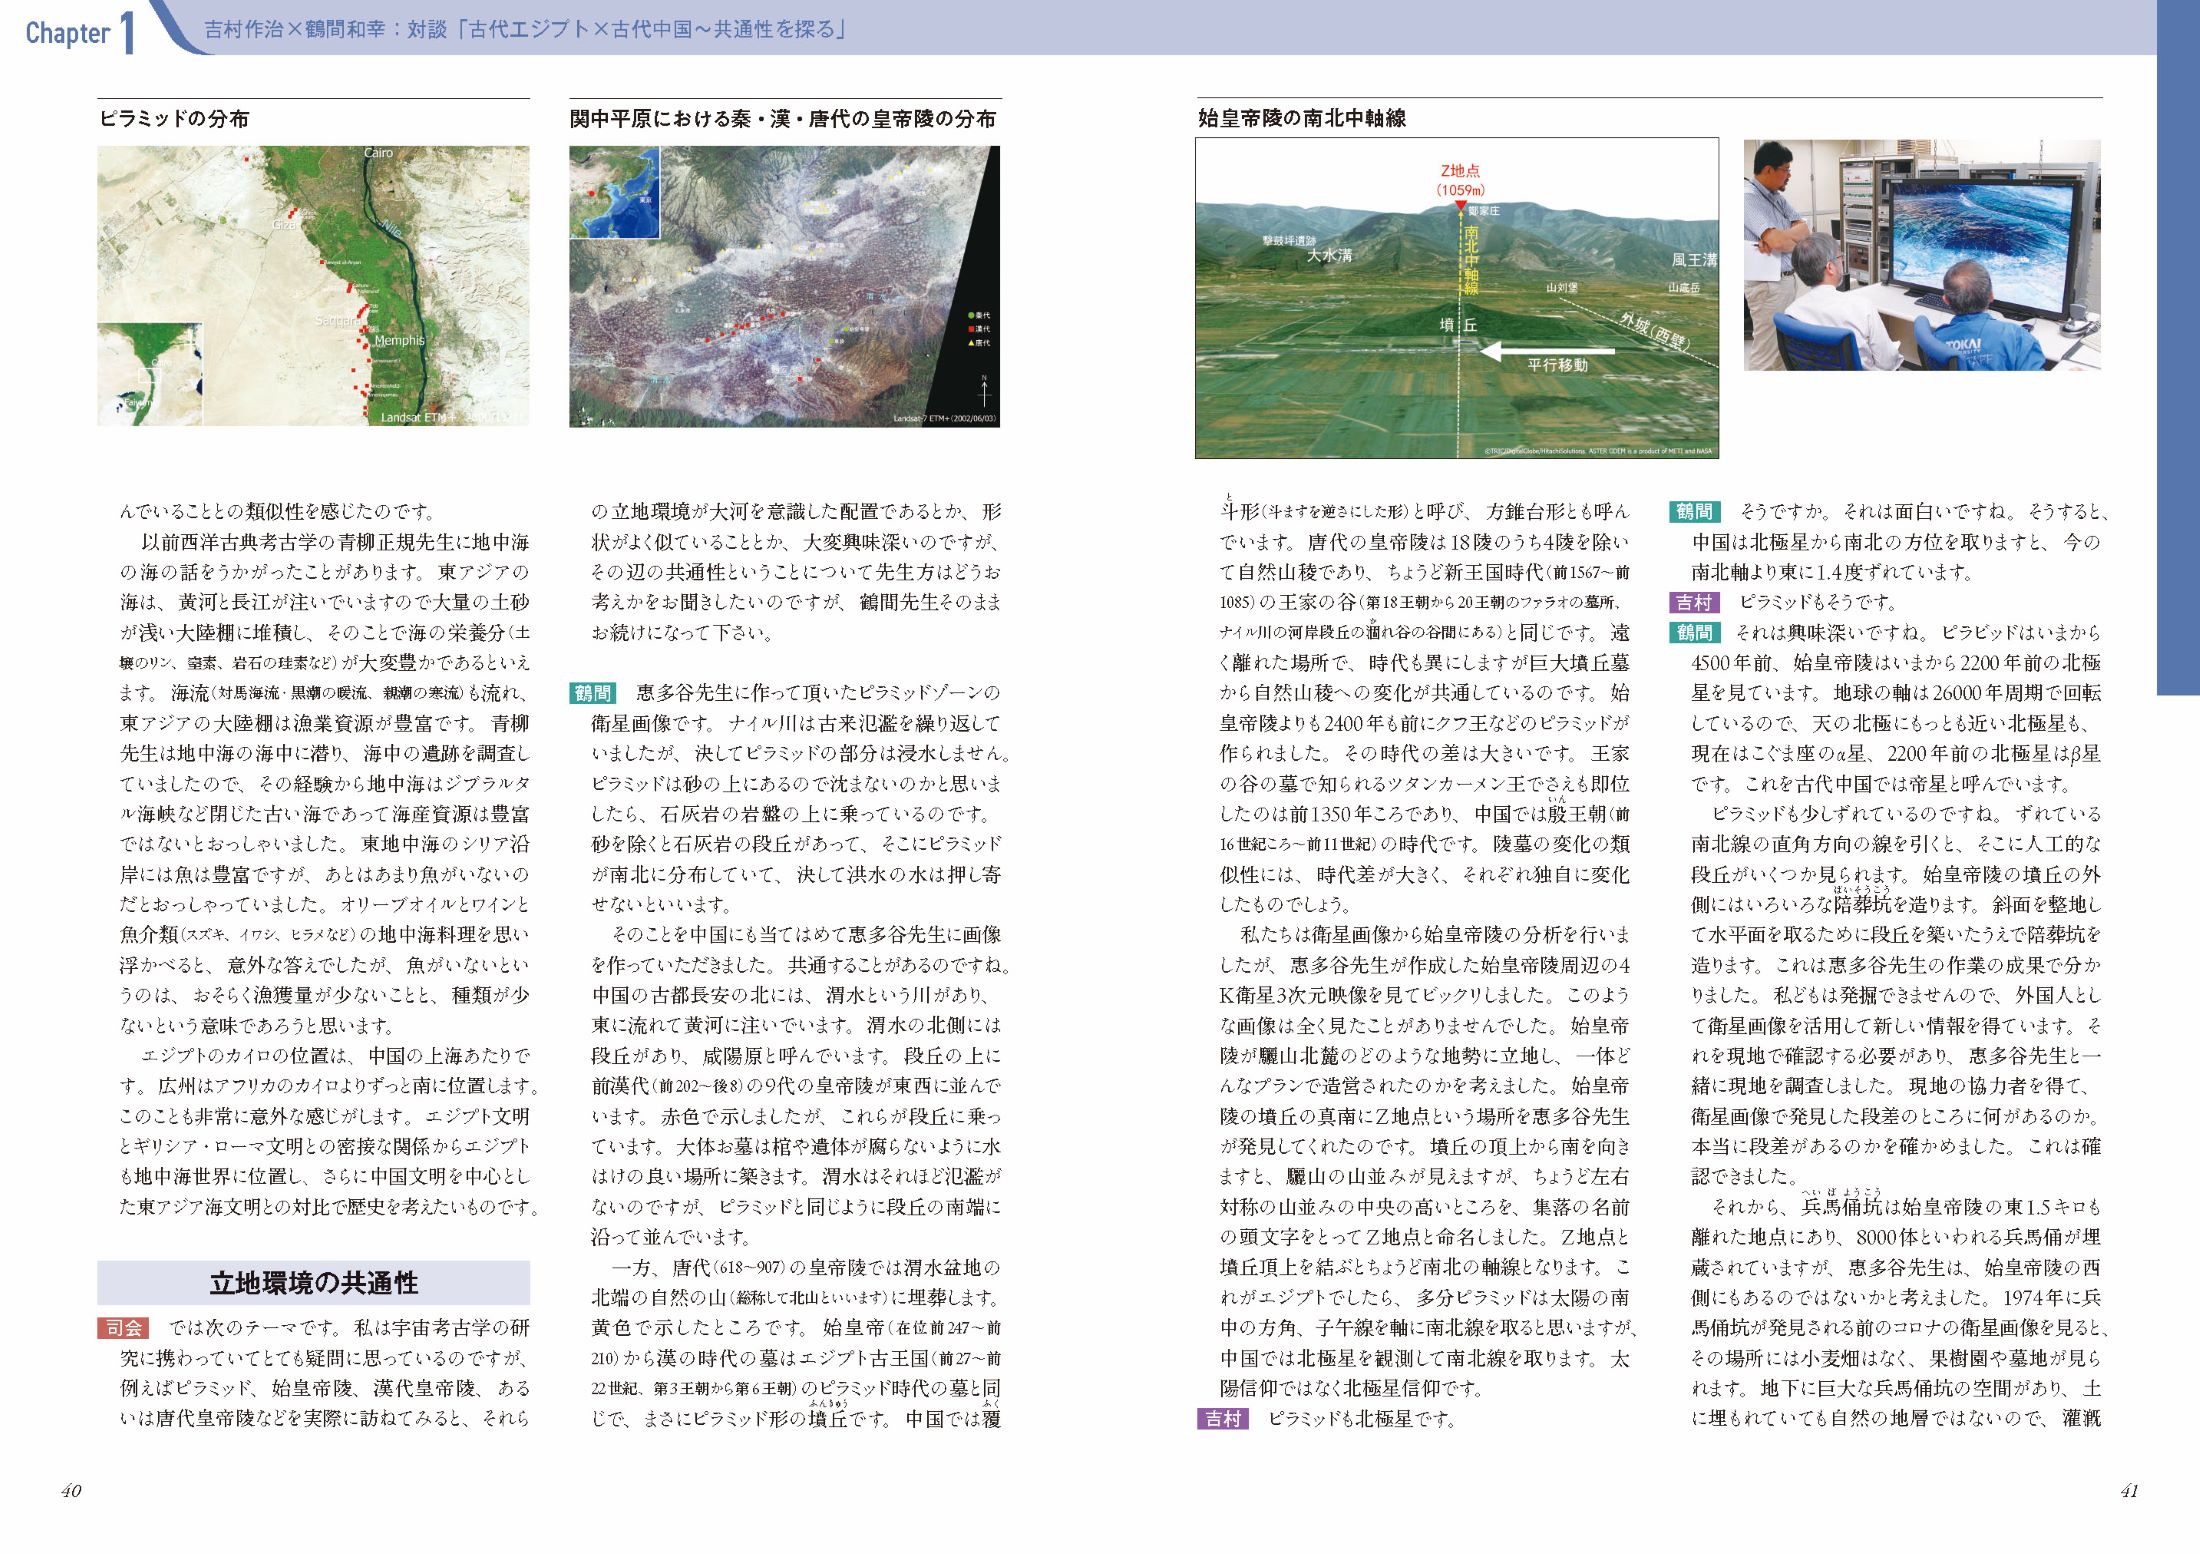Image resolution: width=2200 pixels, height=1554 pixels.
Task: Click the 平行移動 caption under the arrow
Action: click(1558, 365)
